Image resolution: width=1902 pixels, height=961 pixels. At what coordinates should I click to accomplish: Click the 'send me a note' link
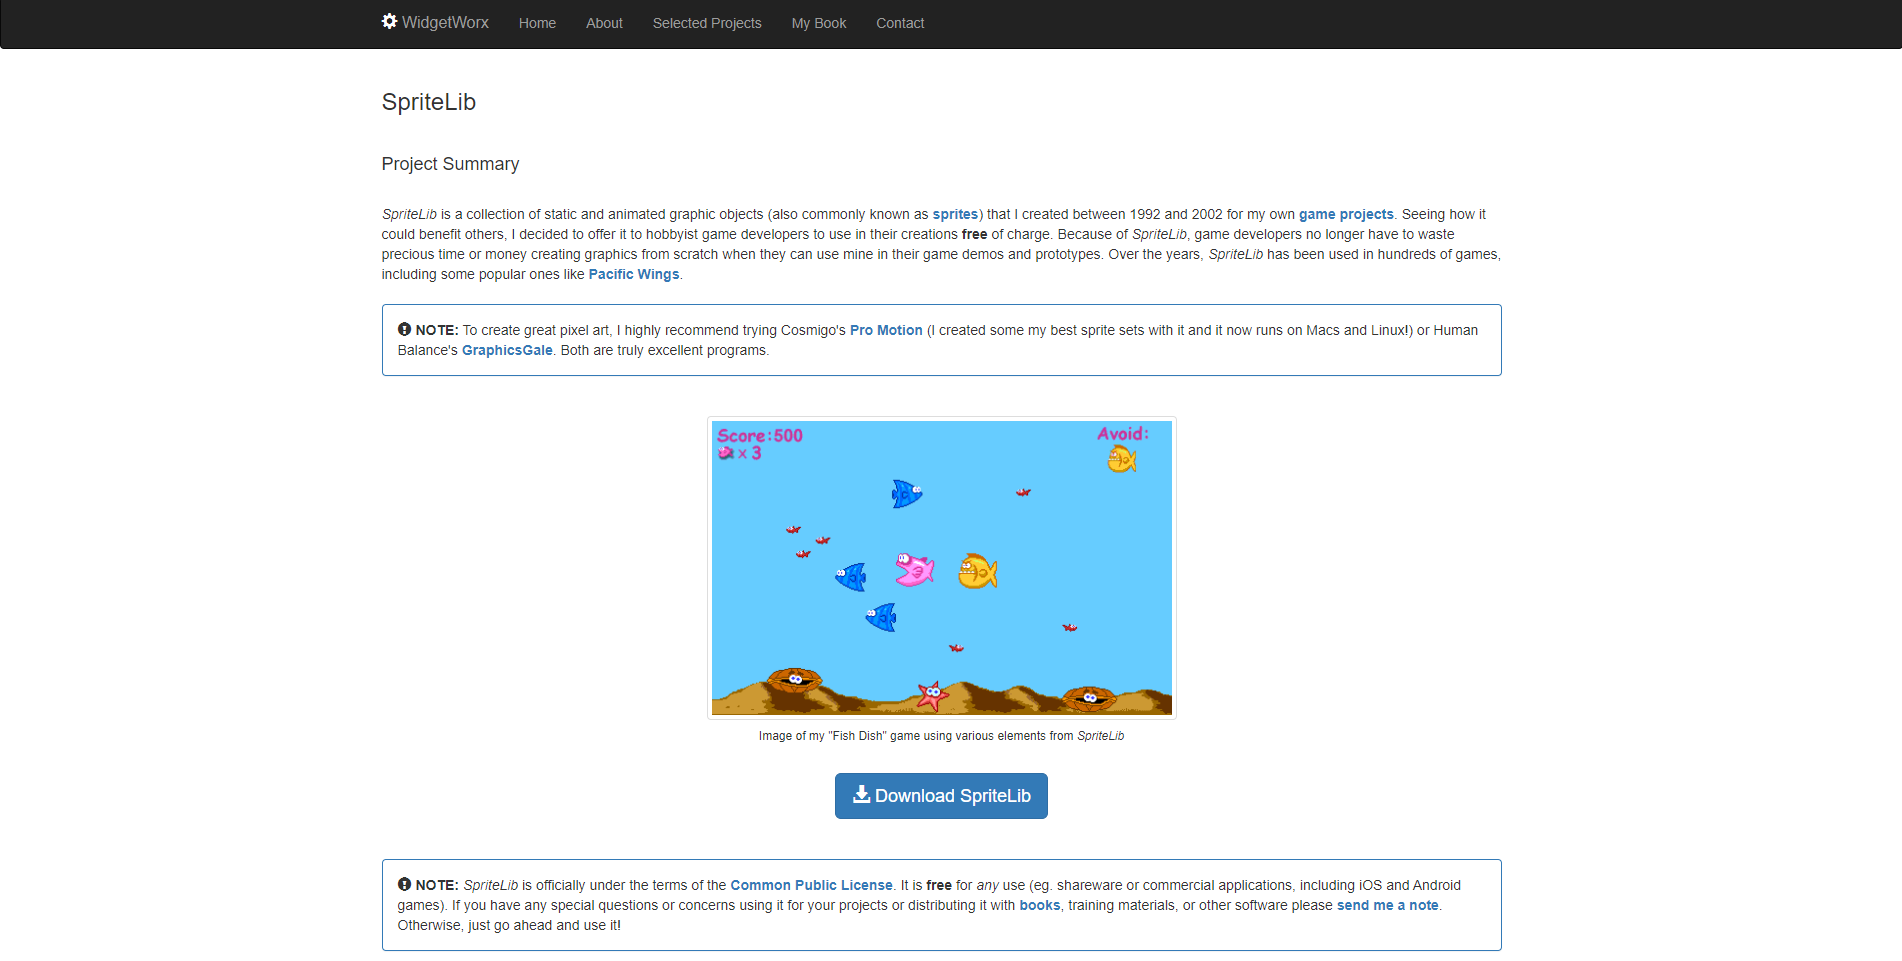click(x=1387, y=905)
